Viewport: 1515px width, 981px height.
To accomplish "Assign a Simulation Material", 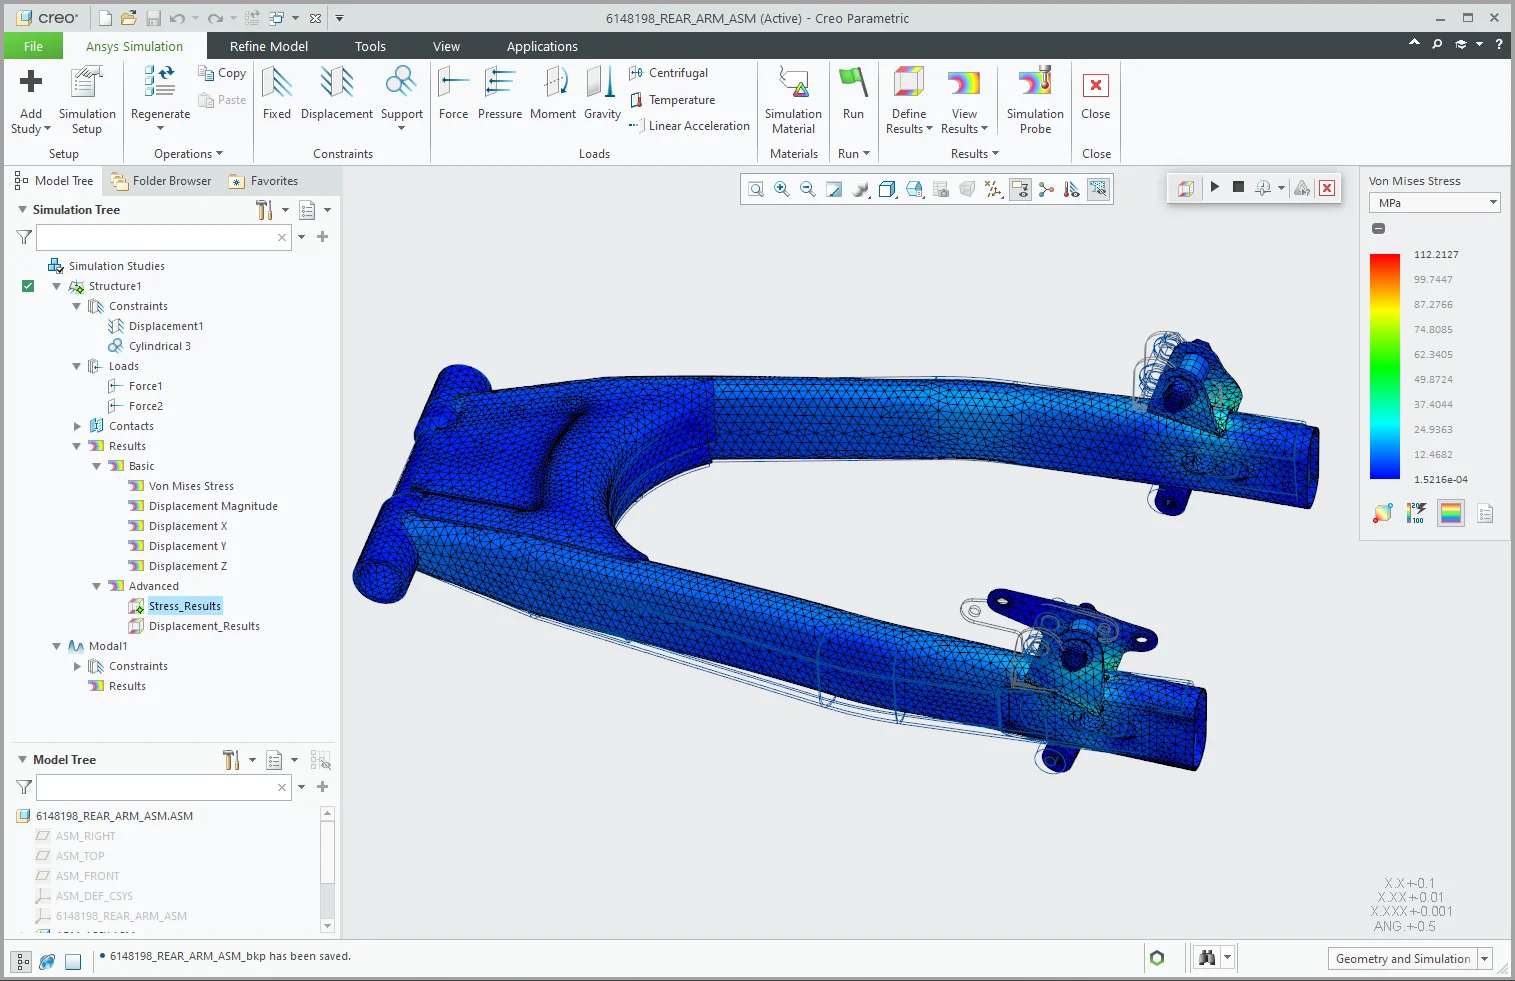I will 793,97.
